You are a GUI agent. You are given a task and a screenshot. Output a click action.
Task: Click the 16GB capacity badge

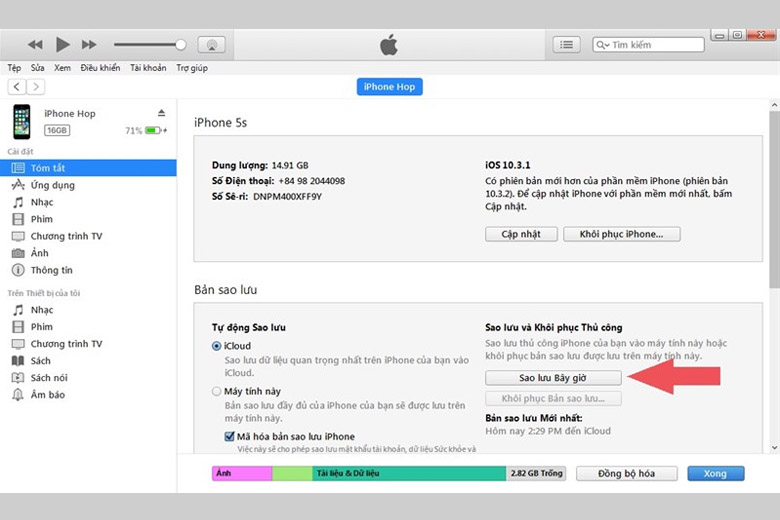pyautogui.click(x=57, y=130)
